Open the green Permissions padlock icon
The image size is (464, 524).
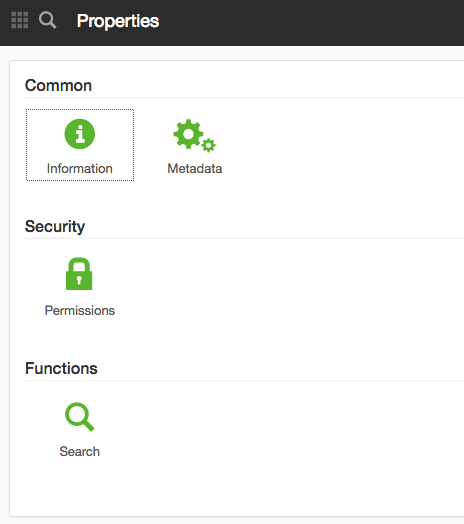point(79,274)
